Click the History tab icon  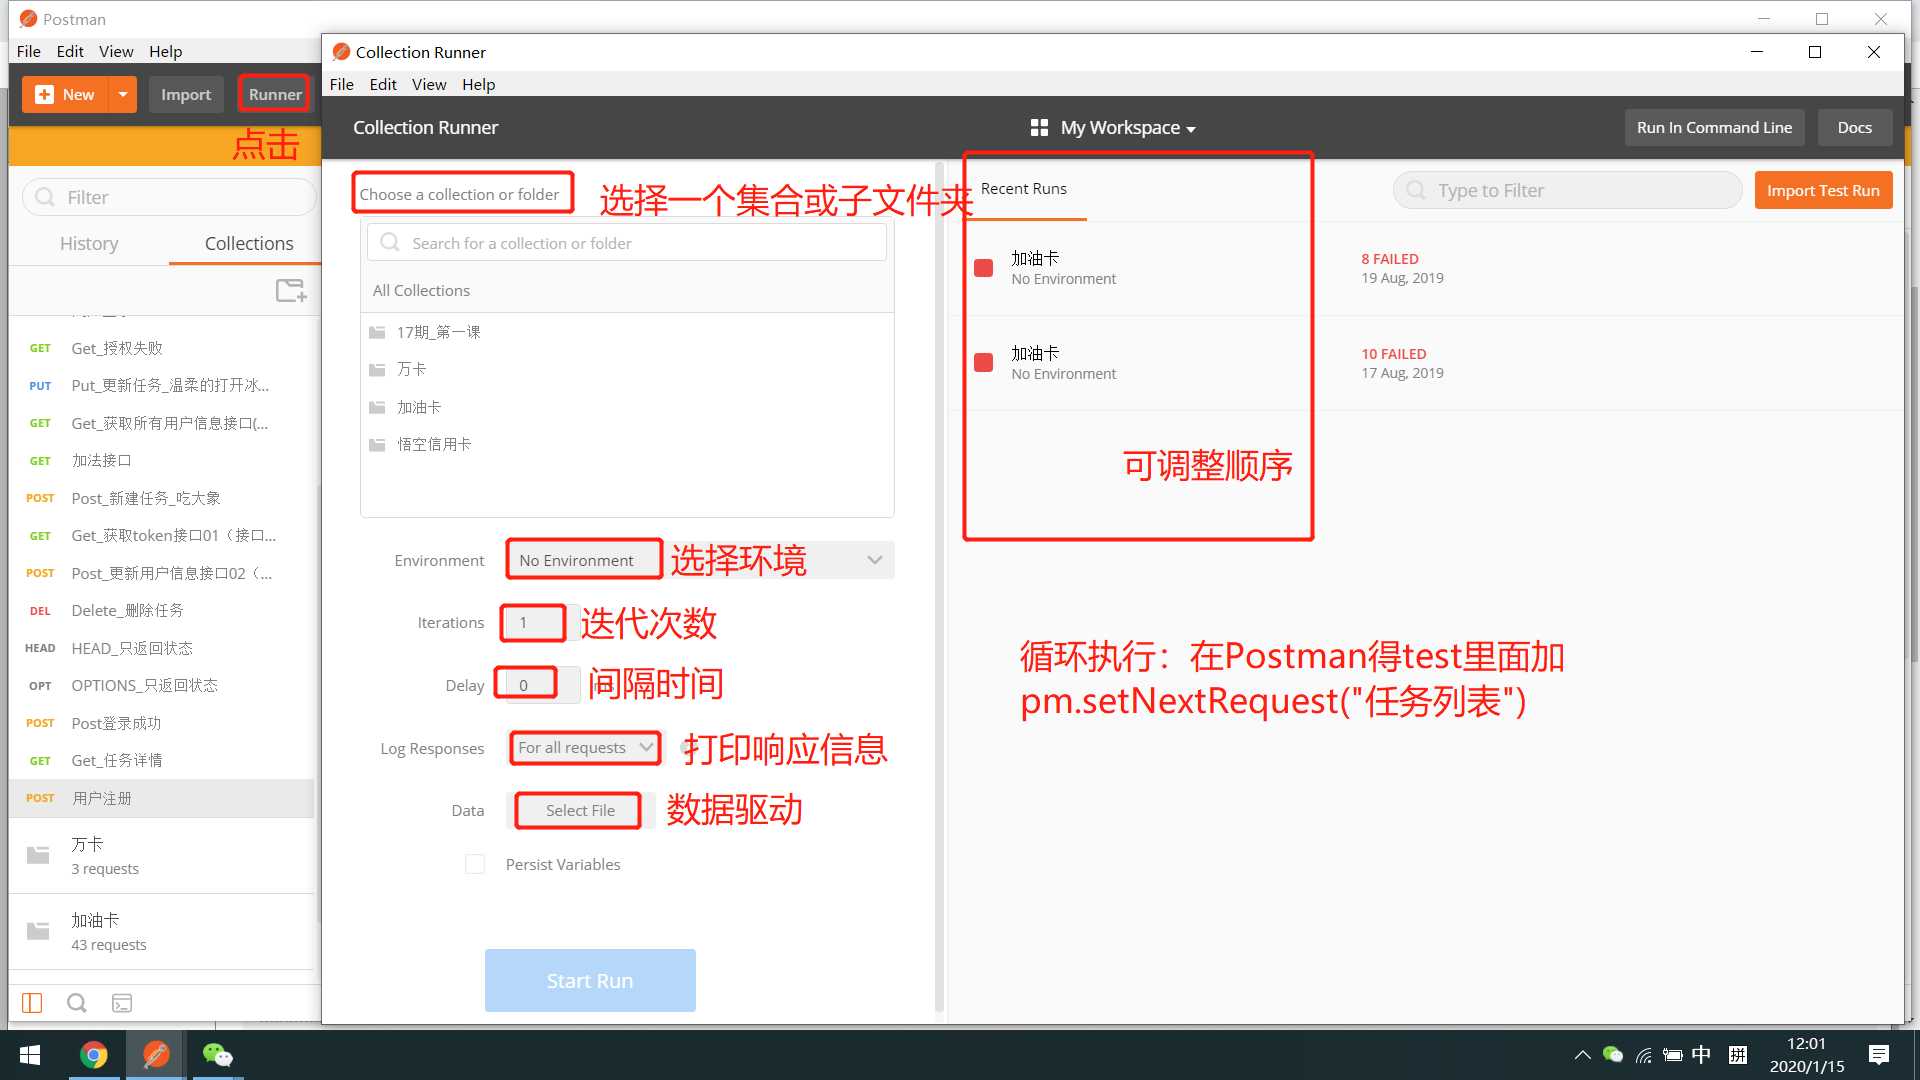[x=90, y=243]
